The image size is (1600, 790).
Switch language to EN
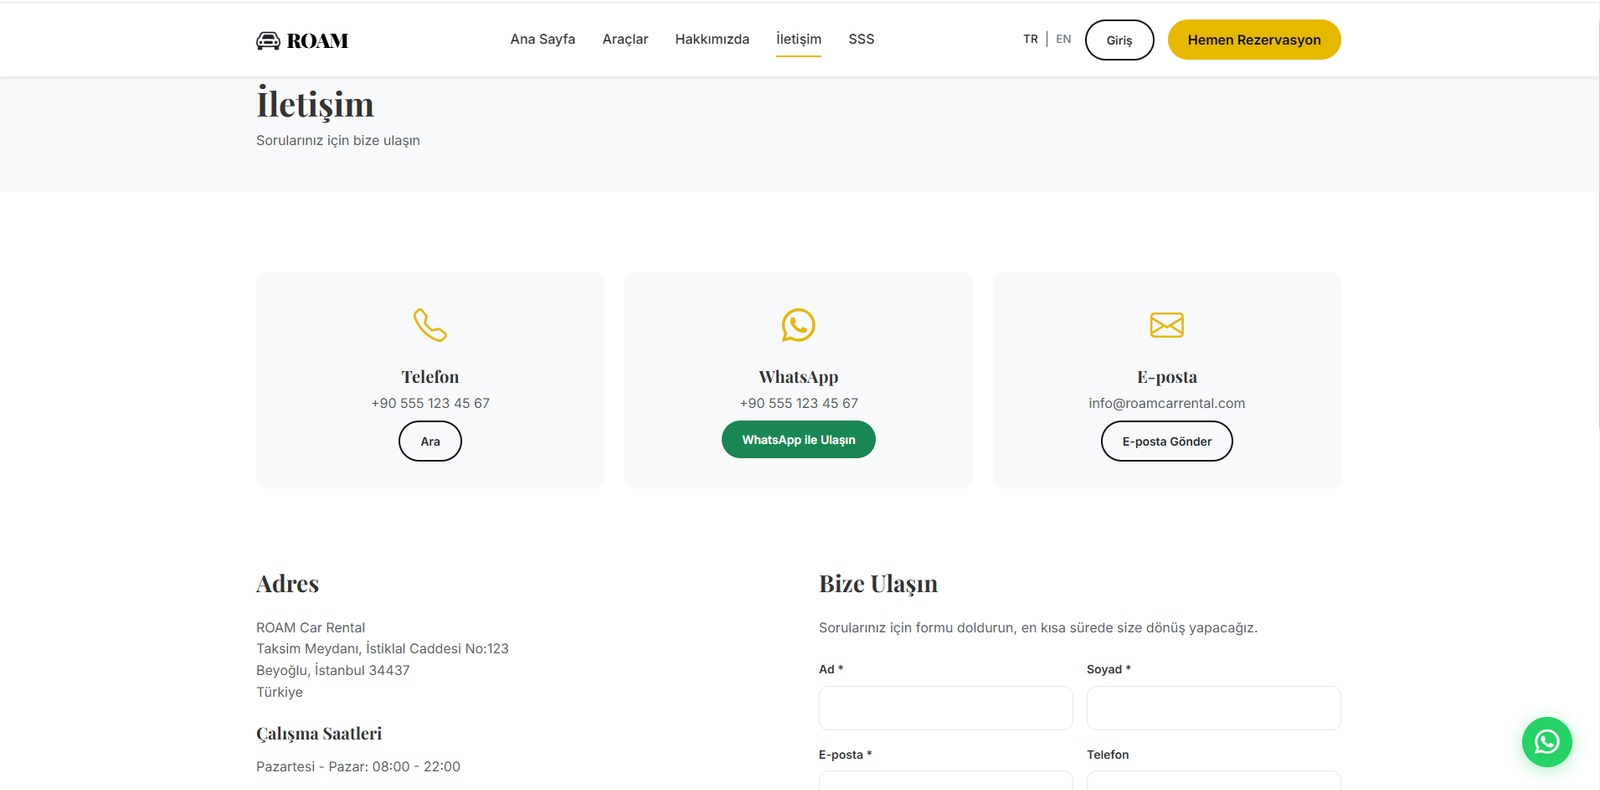(1063, 39)
